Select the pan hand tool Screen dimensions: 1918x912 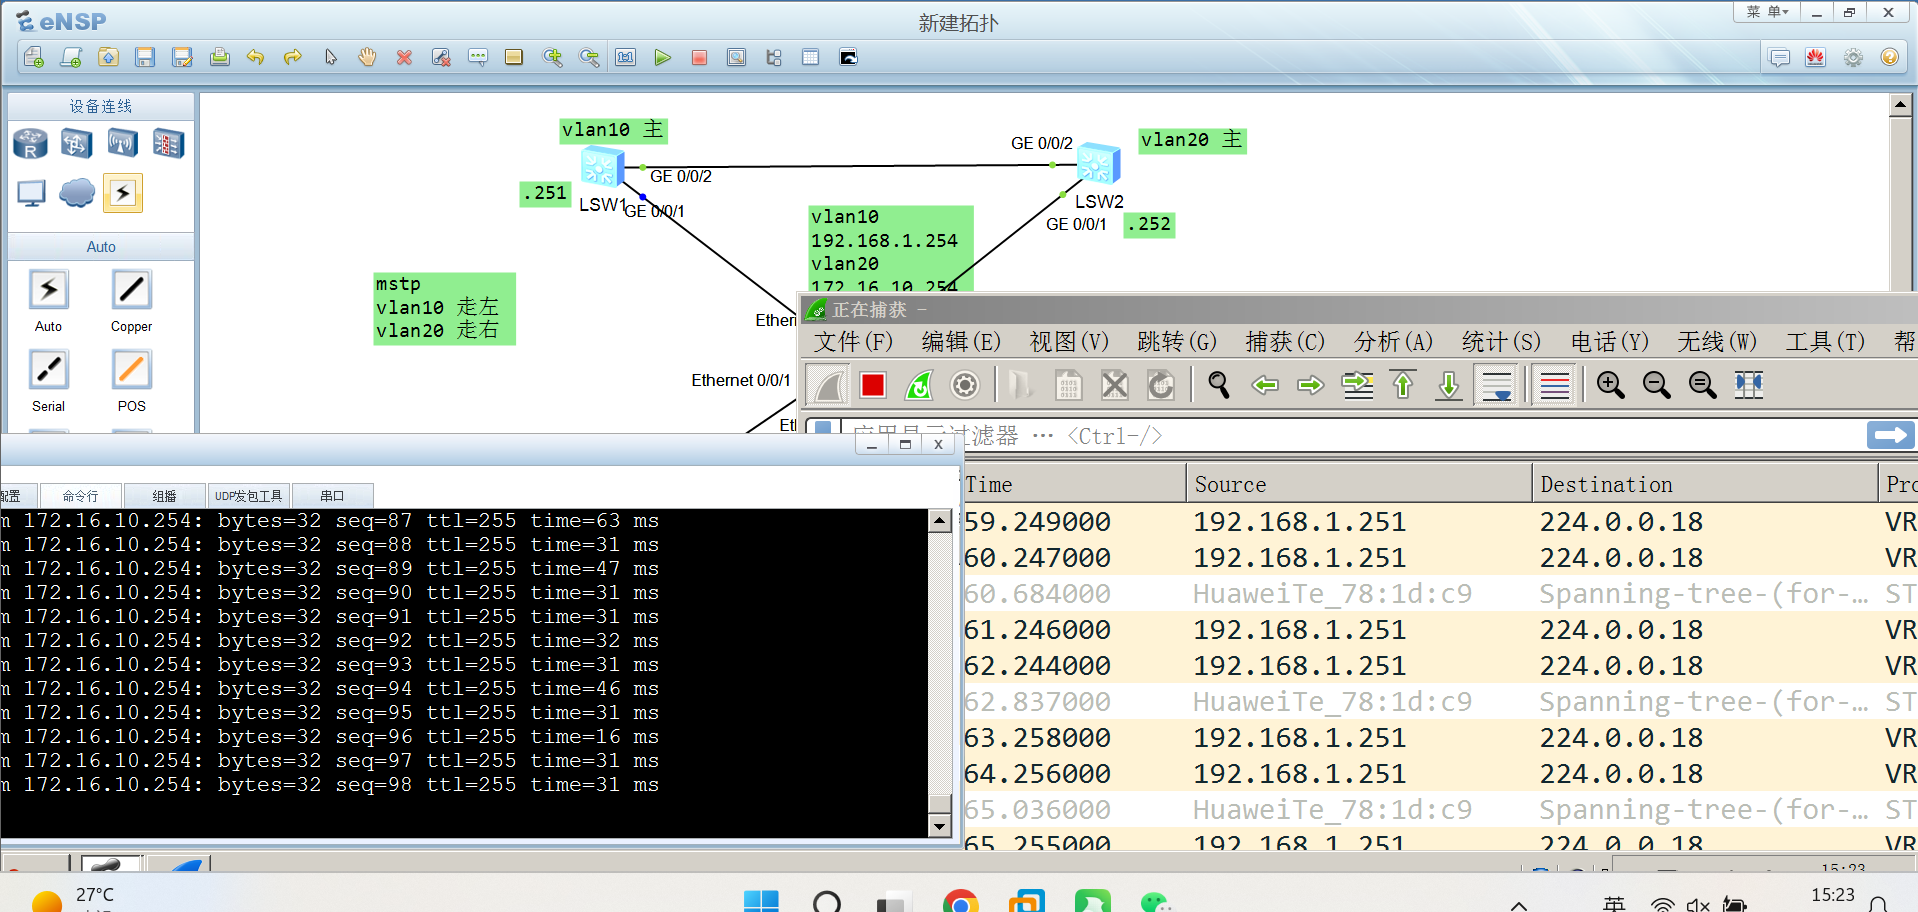pyautogui.click(x=367, y=58)
